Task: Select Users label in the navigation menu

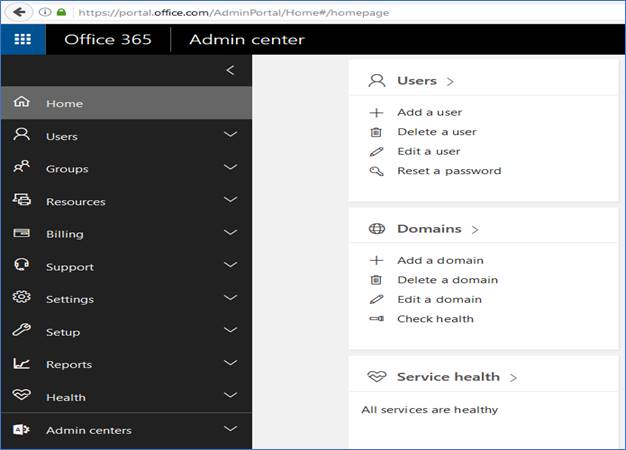Action: coord(62,137)
